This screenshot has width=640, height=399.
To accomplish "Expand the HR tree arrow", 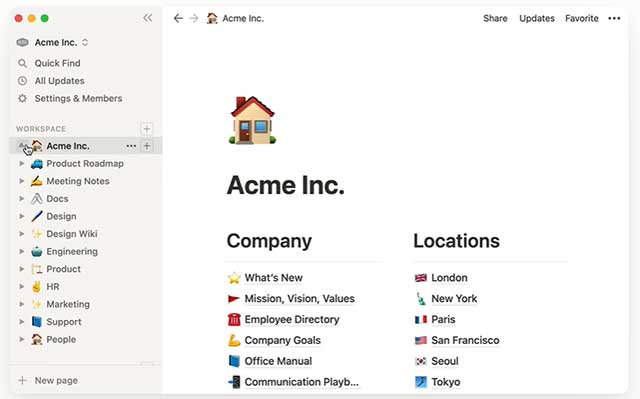I will coord(22,286).
